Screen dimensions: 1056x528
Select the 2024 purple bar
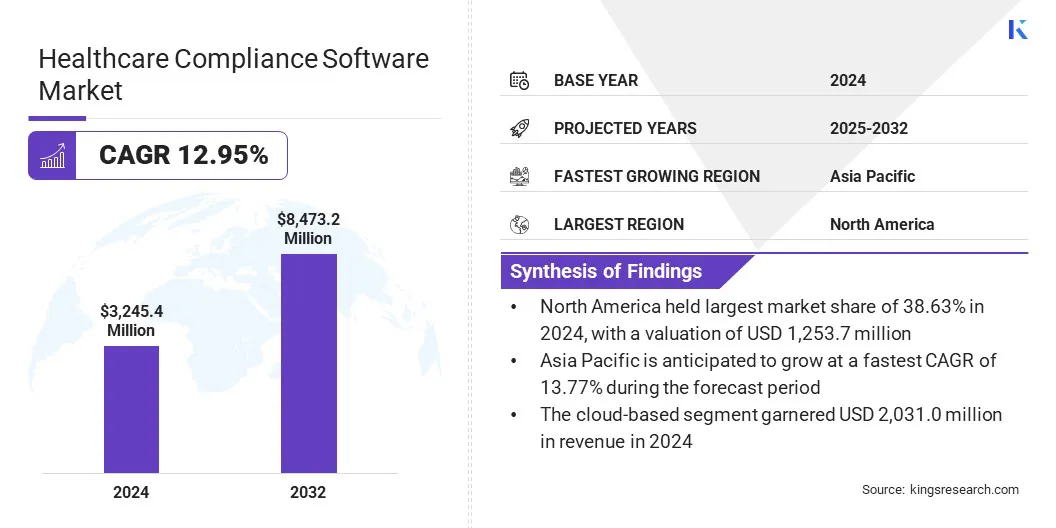(x=131, y=409)
